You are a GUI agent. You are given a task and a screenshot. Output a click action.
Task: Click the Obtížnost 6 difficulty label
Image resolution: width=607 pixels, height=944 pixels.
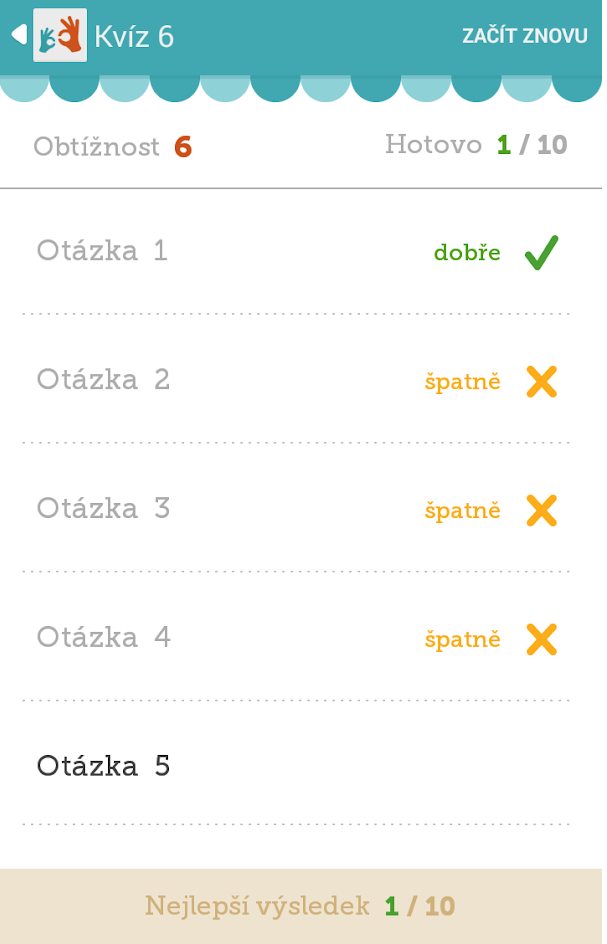coord(112,147)
